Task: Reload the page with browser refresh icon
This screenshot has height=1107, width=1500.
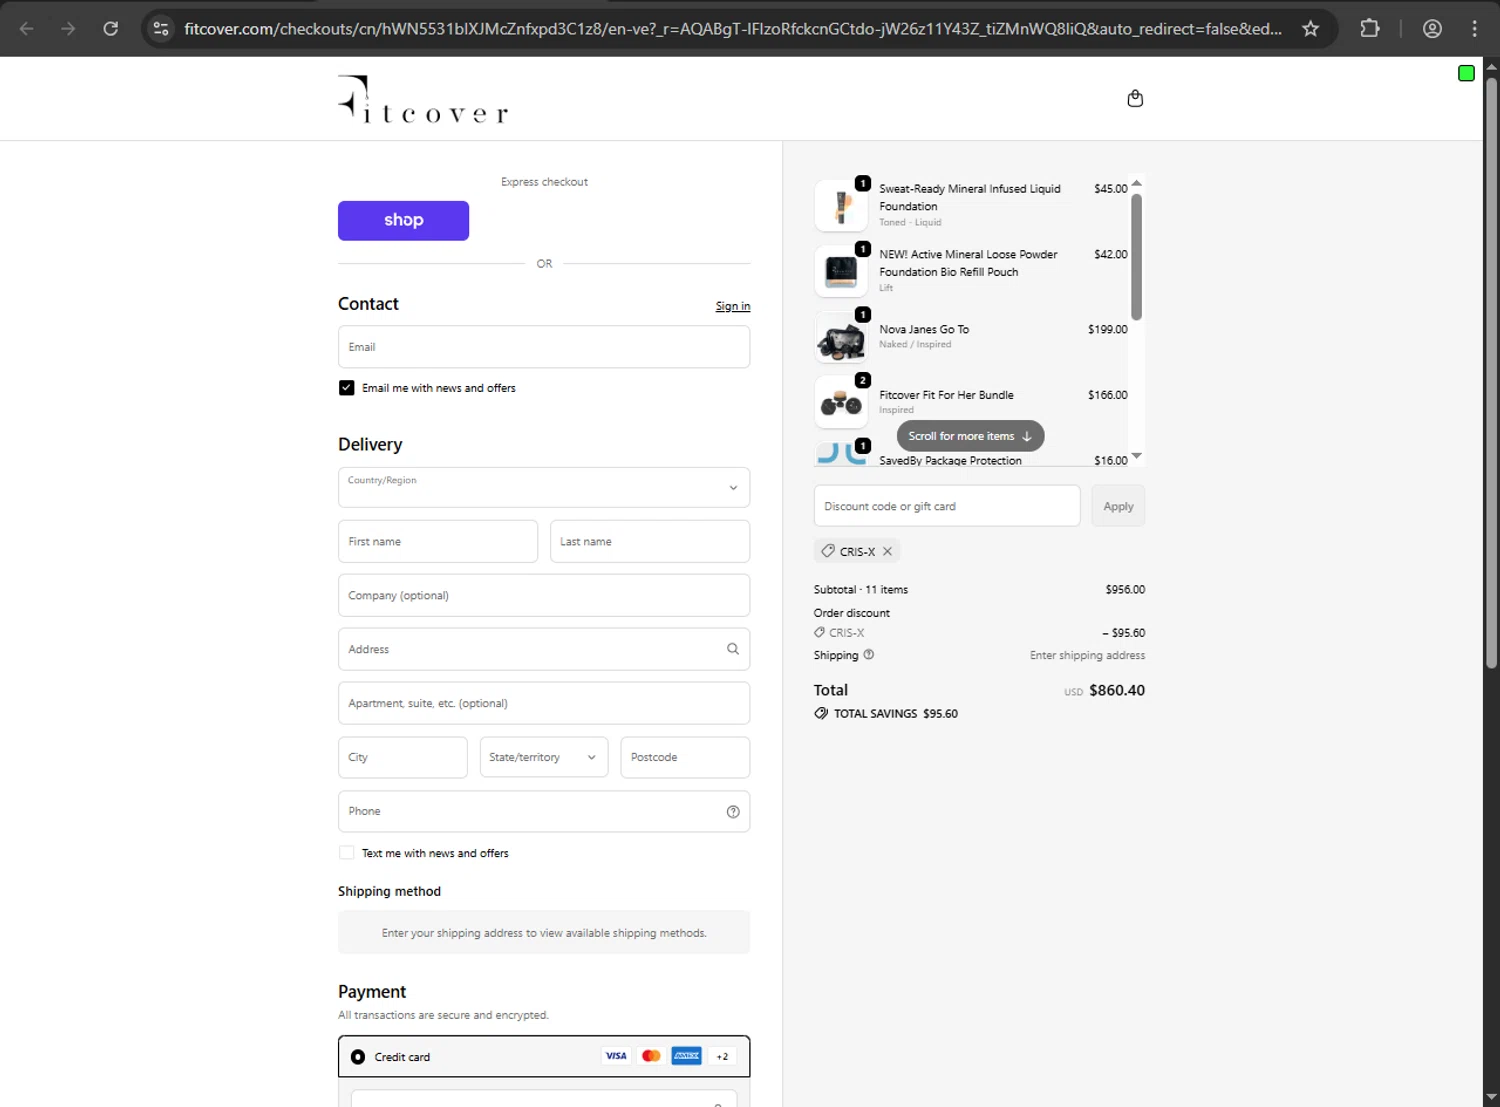Action: 111,29
